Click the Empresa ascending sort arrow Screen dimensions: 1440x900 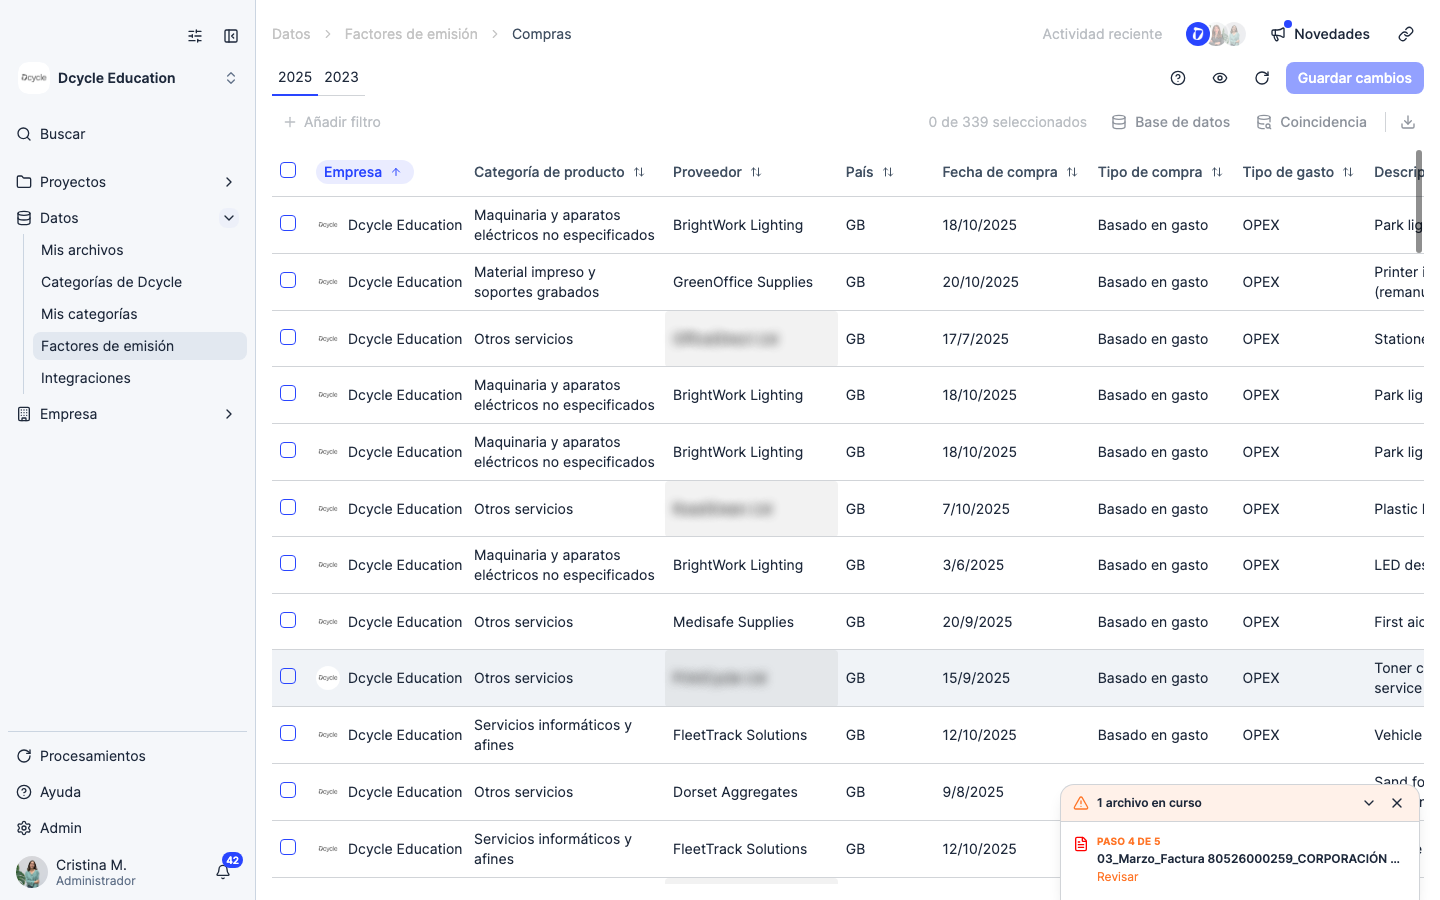click(x=396, y=172)
